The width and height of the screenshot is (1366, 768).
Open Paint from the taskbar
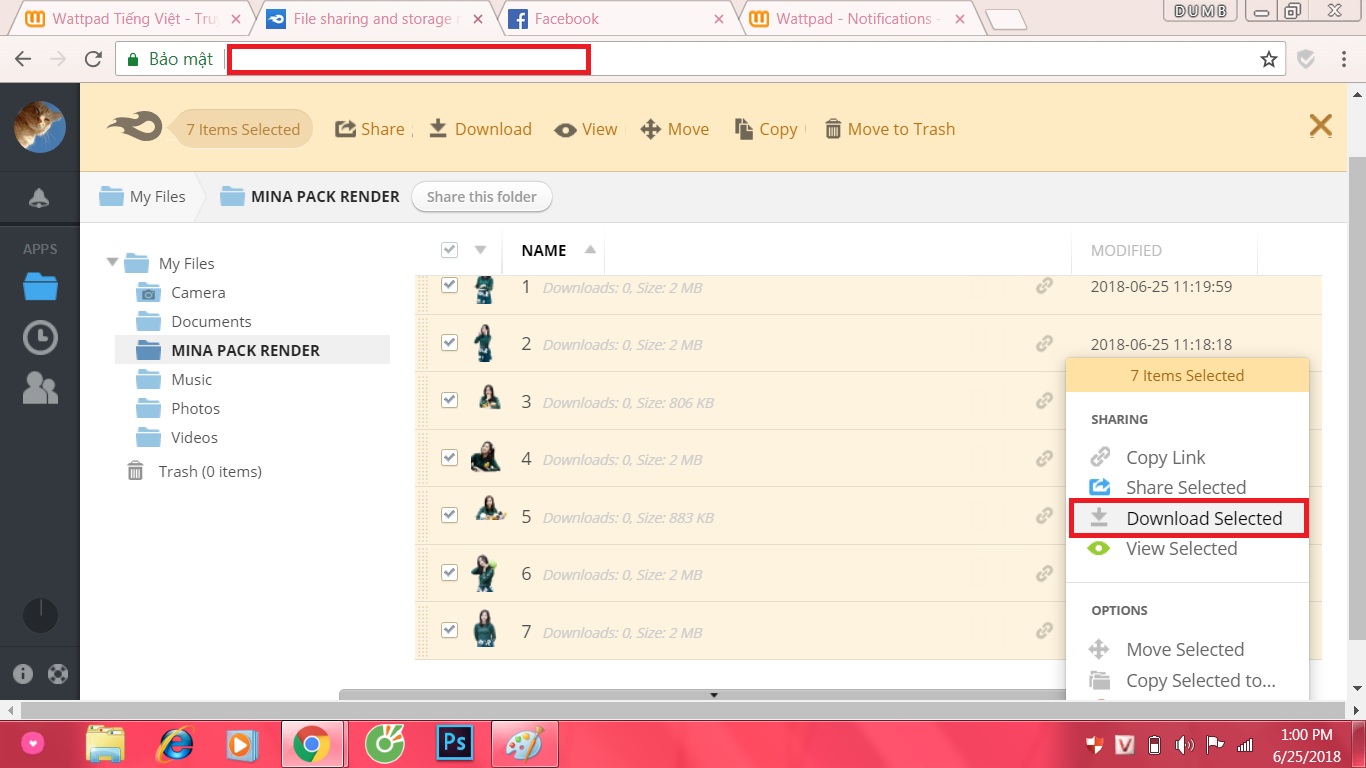525,744
